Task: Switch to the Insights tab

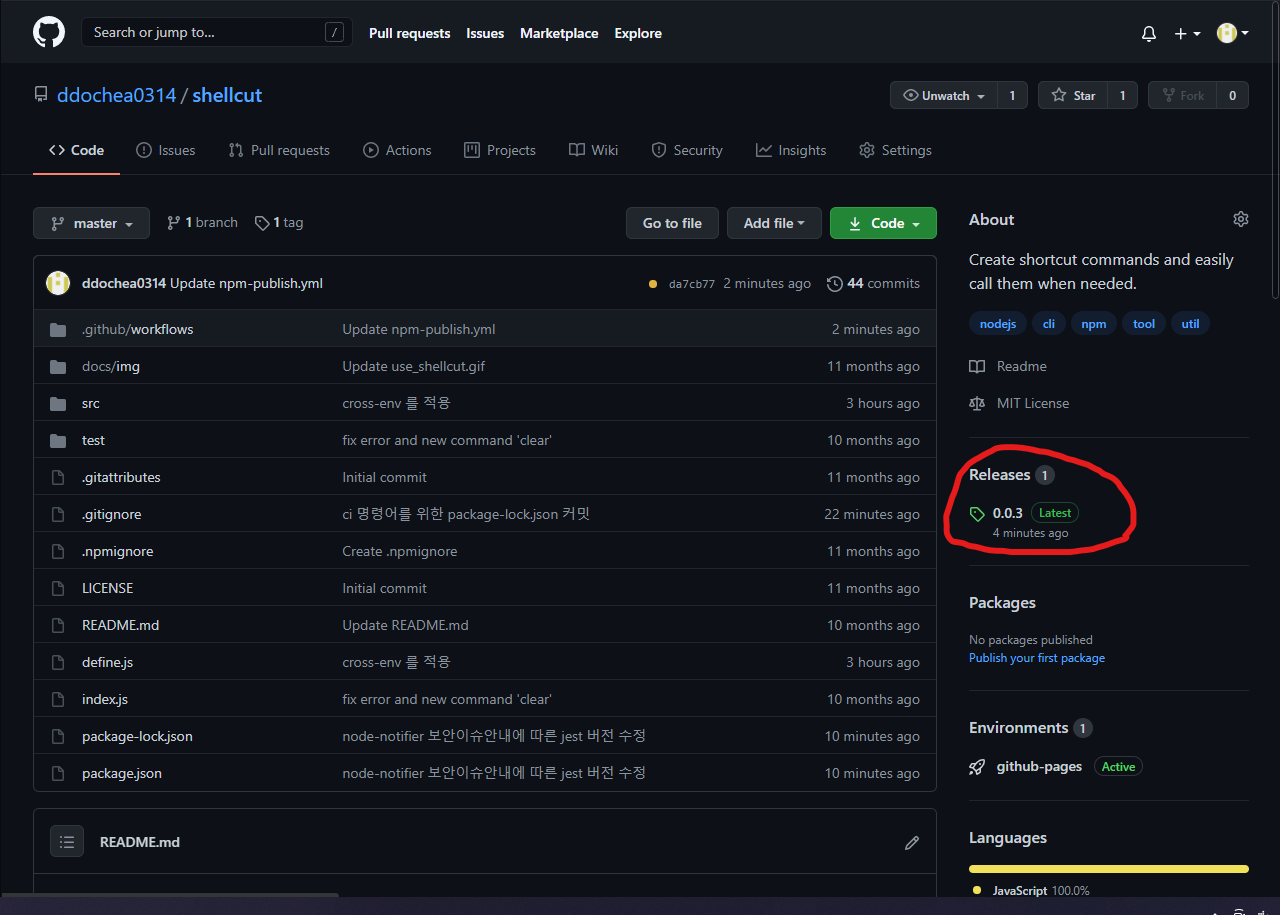Action: click(x=791, y=150)
